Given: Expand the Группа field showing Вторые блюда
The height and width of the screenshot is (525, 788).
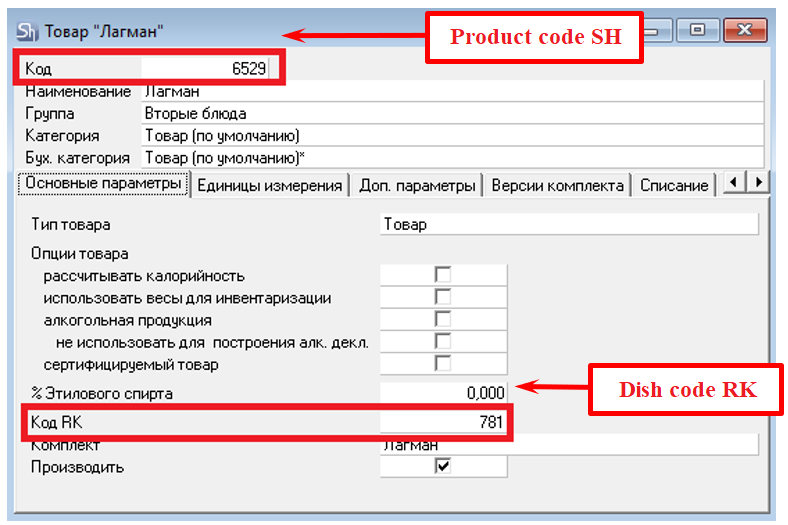Looking at the screenshot, I should (x=450, y=113).
